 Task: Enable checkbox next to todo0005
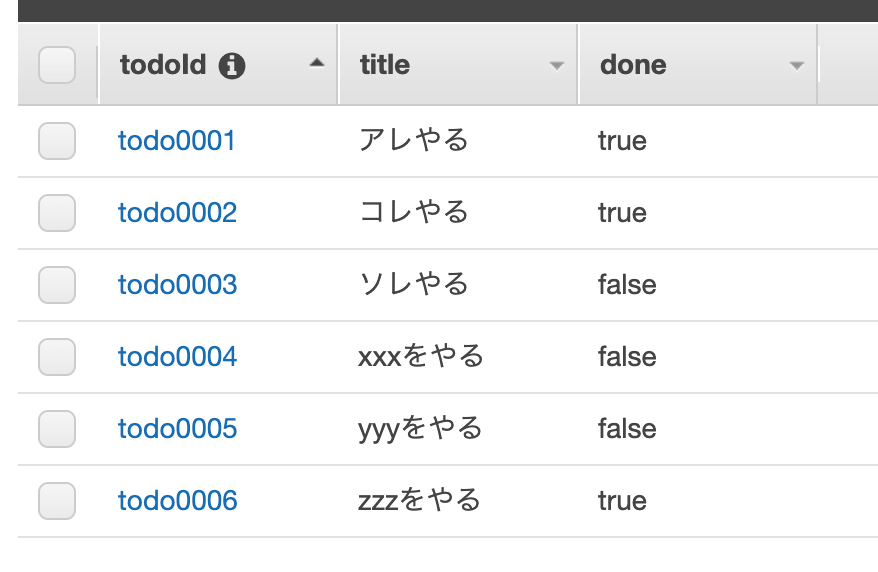(57, 429)
